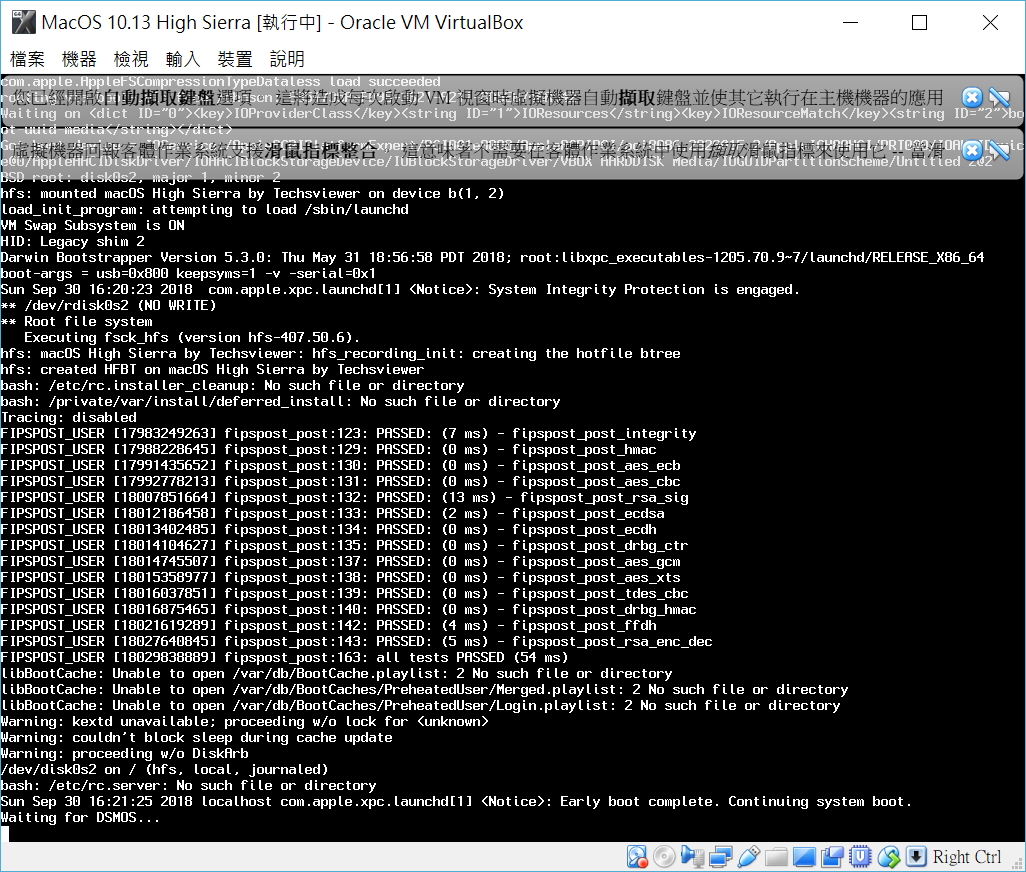Click 'Tracing: disabled' line

(69, 417)
